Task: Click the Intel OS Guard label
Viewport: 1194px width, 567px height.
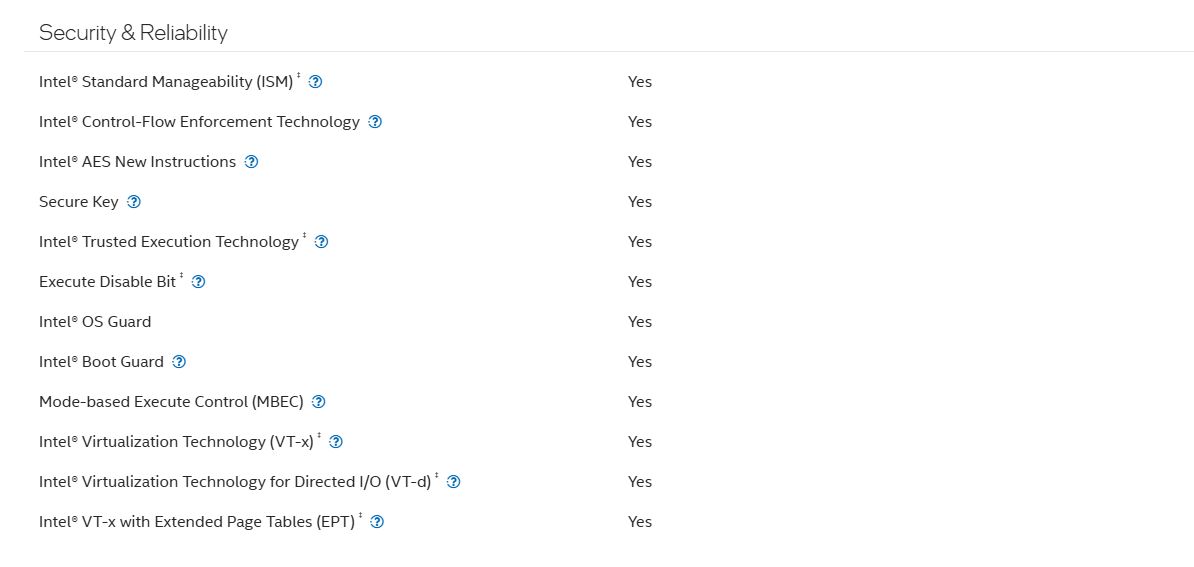Action: [95, 321]
